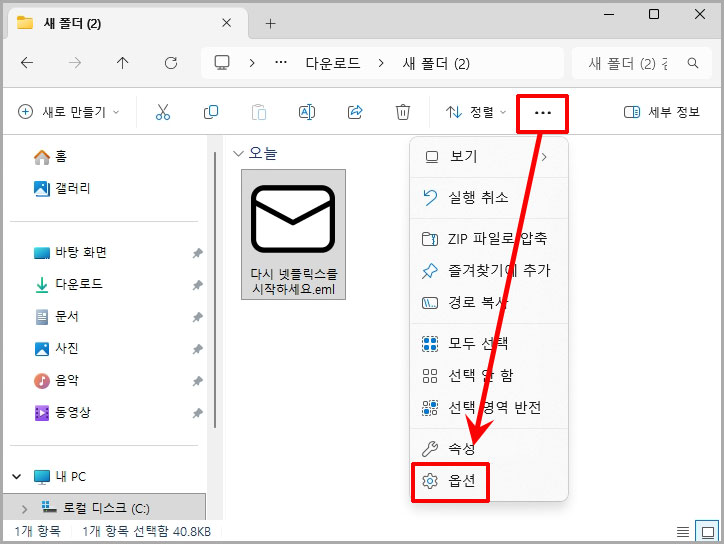Close the 새 폴더 (2) tab

click(226, 23)
